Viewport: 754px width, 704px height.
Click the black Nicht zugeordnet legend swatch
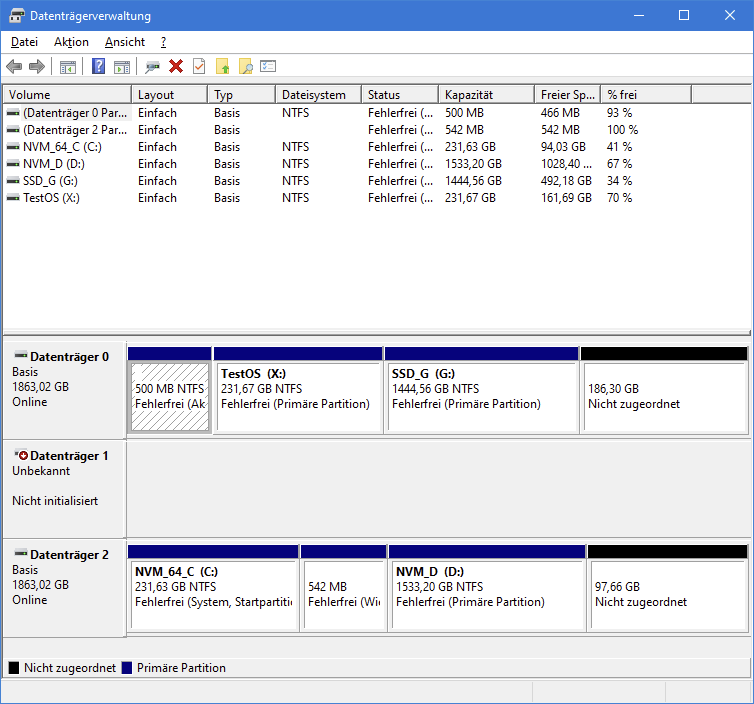14,667
